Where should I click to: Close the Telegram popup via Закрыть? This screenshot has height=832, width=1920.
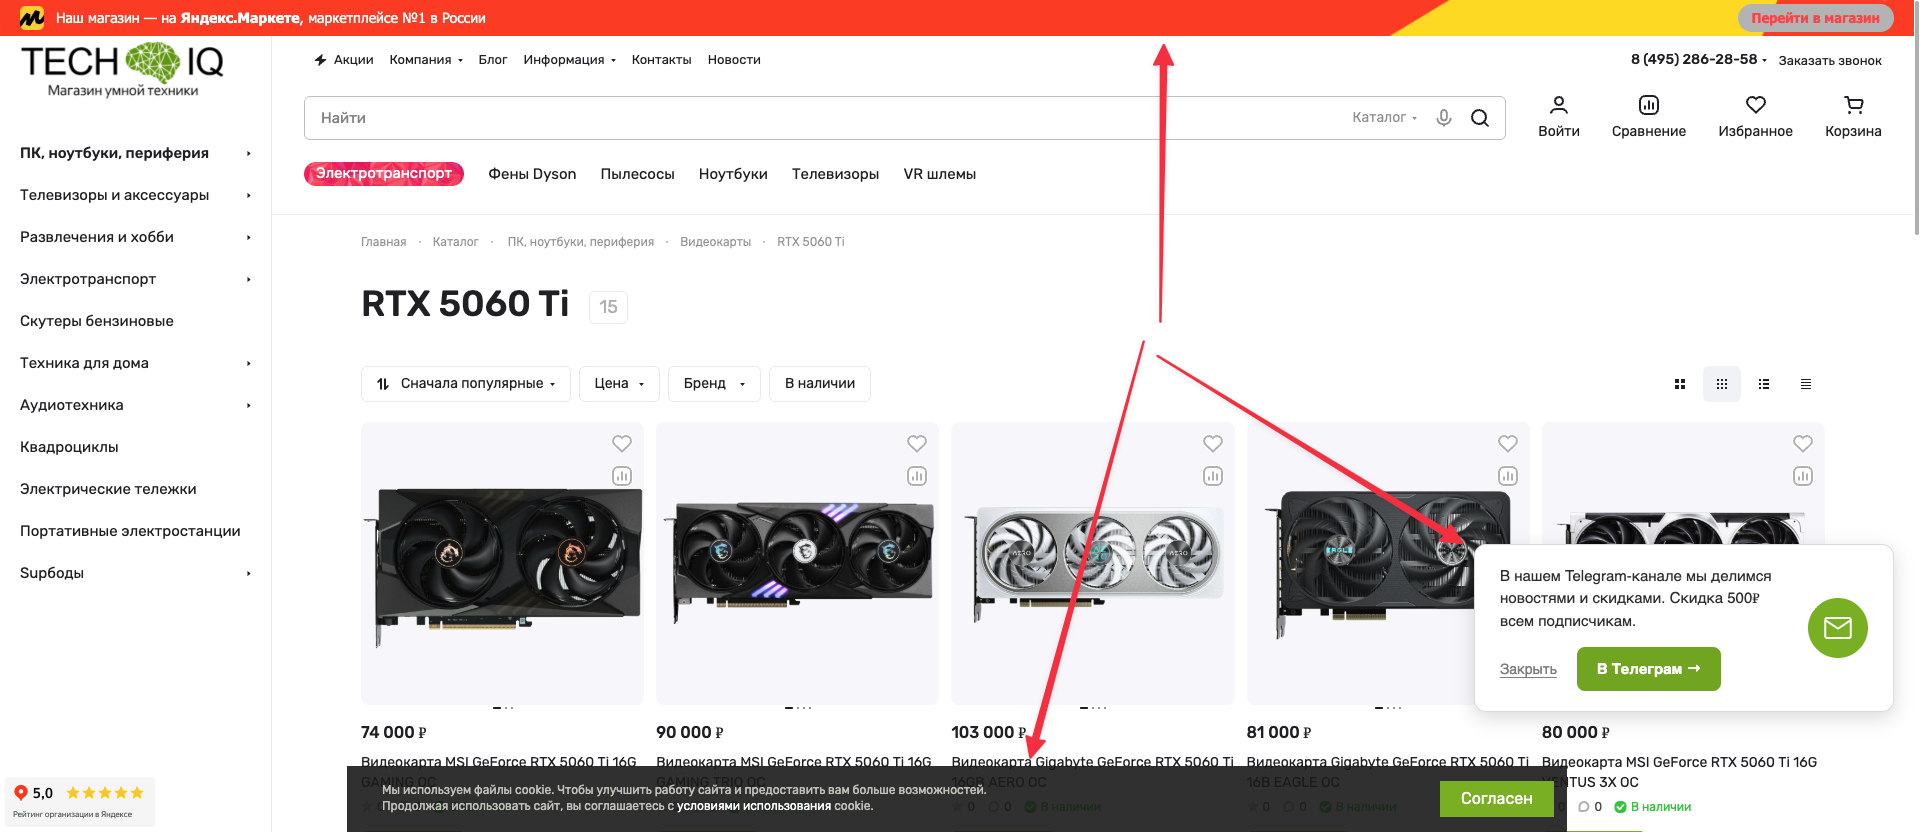1528,669
